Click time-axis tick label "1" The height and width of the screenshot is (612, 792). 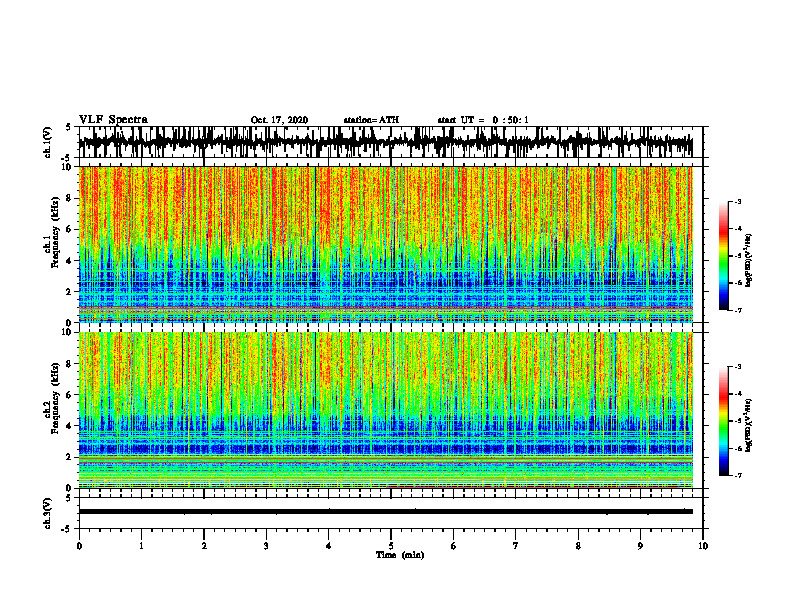pyautogui.click(x=141, y=546)
